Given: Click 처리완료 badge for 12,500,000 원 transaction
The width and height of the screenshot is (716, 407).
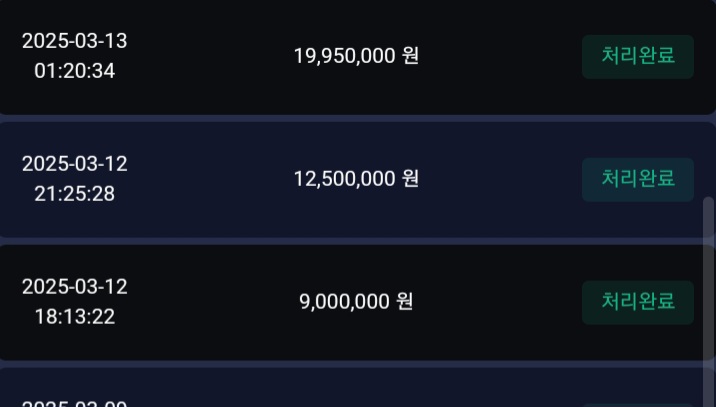Looking at the screenshot, I should [x=637, y=179].
